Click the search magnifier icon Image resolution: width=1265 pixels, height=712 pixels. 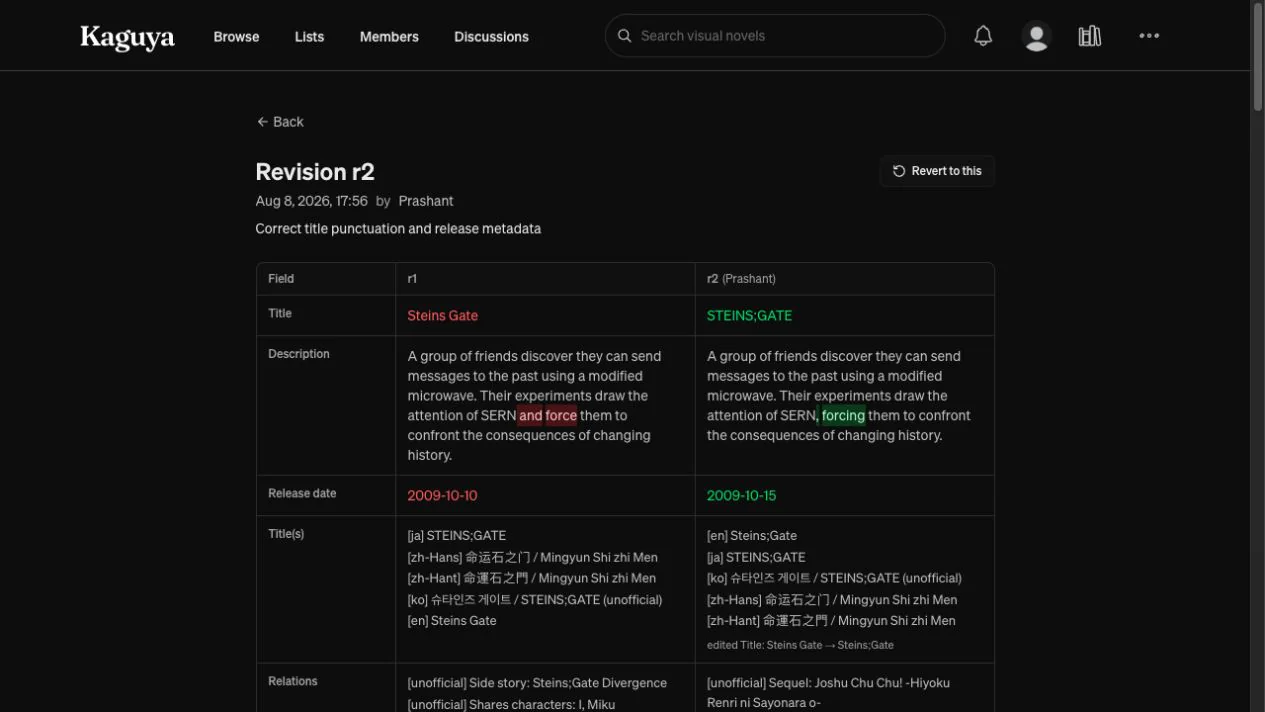[624, 36]
